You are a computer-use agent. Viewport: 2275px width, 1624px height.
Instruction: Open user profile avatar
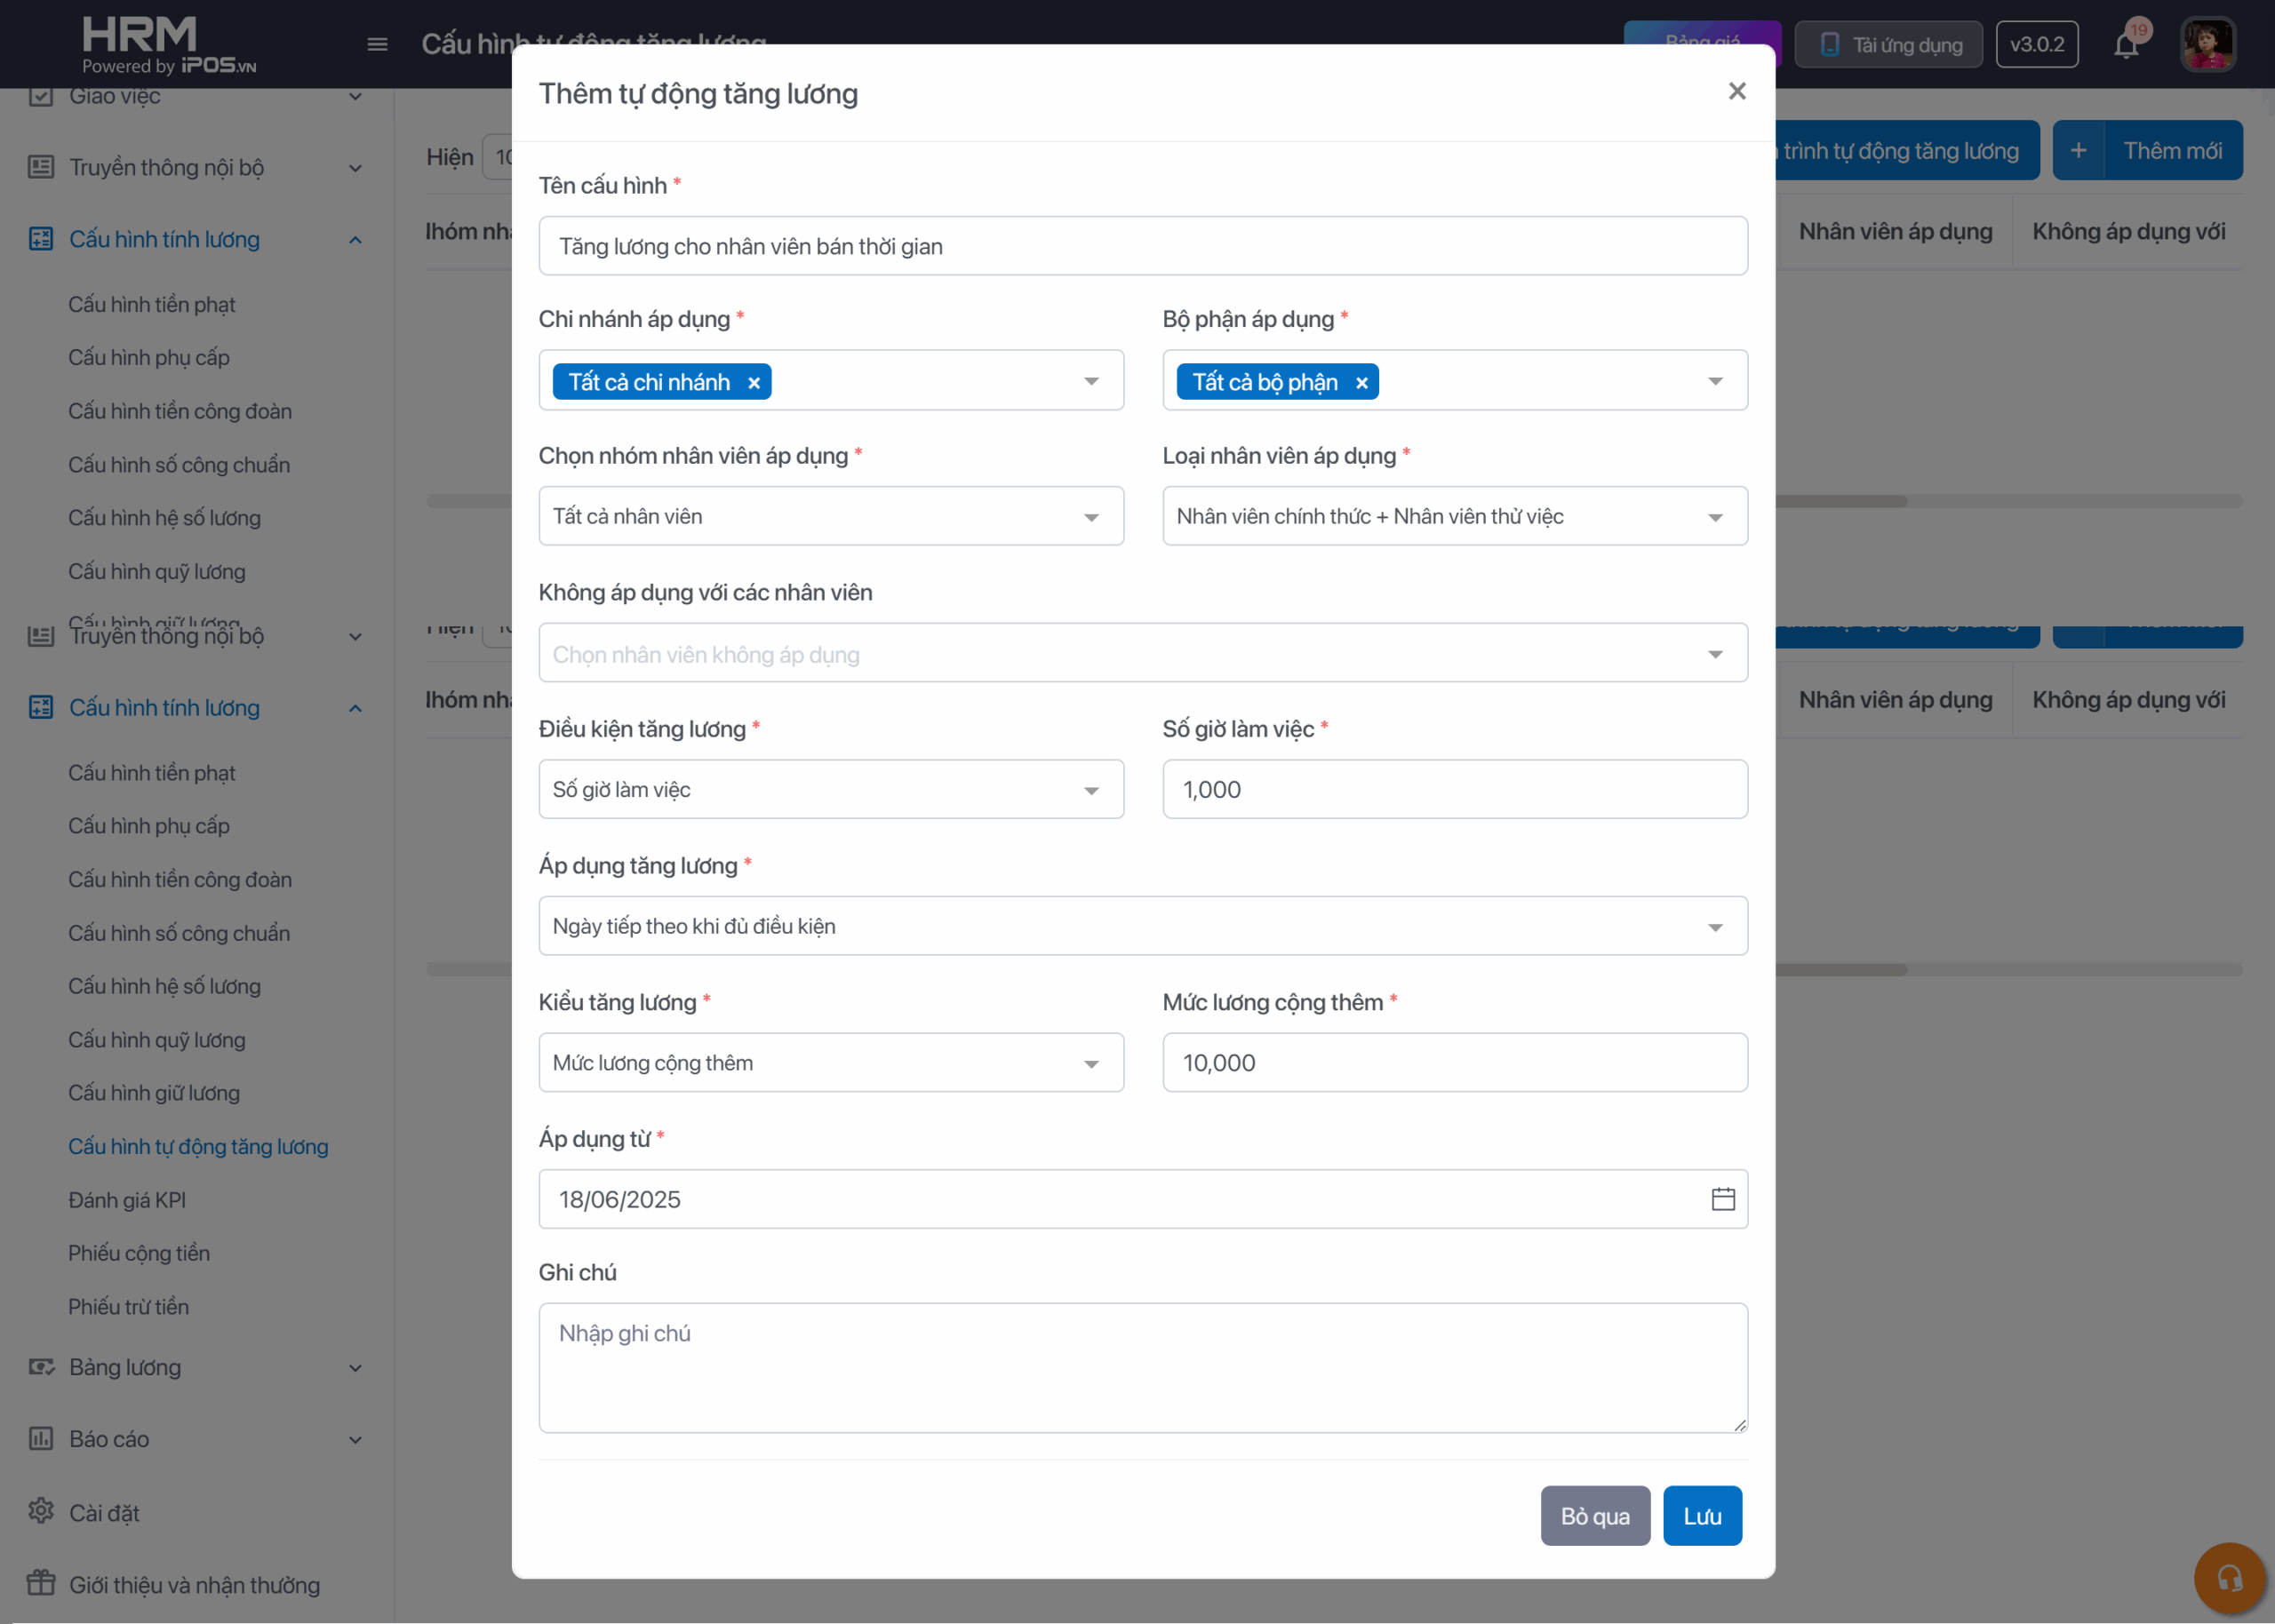pyautogui.click(x=2207, y=45)
